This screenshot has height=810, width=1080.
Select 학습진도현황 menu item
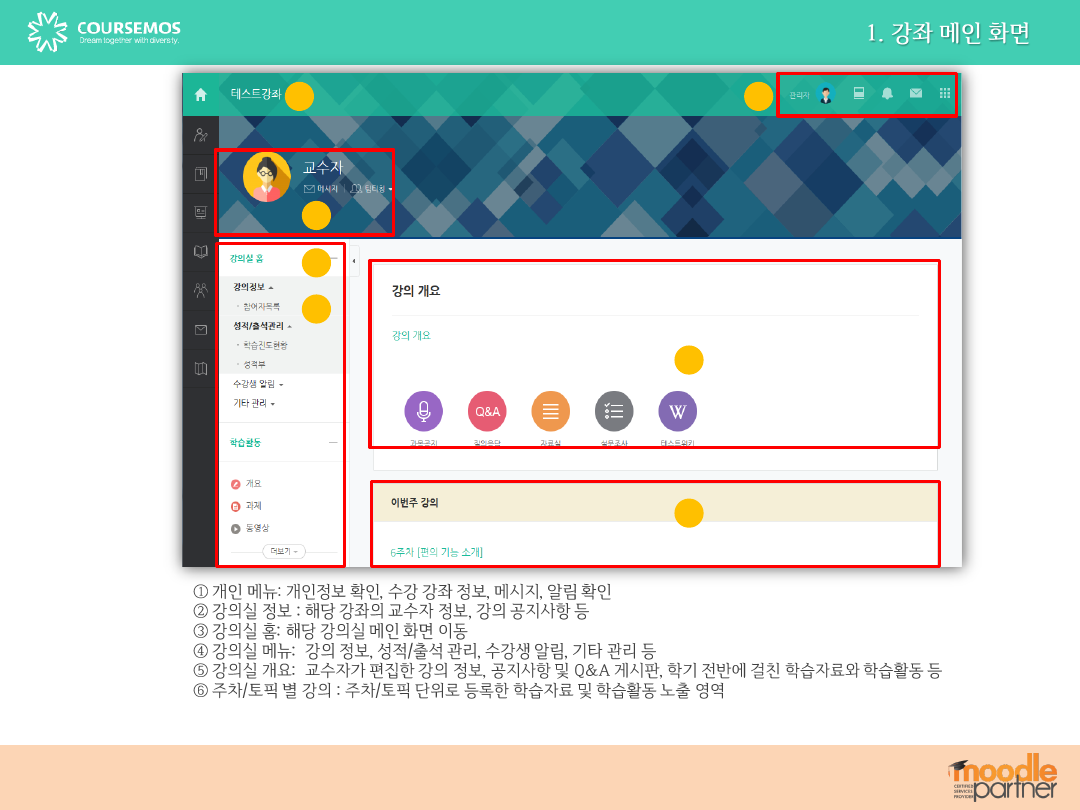[265, 345]
